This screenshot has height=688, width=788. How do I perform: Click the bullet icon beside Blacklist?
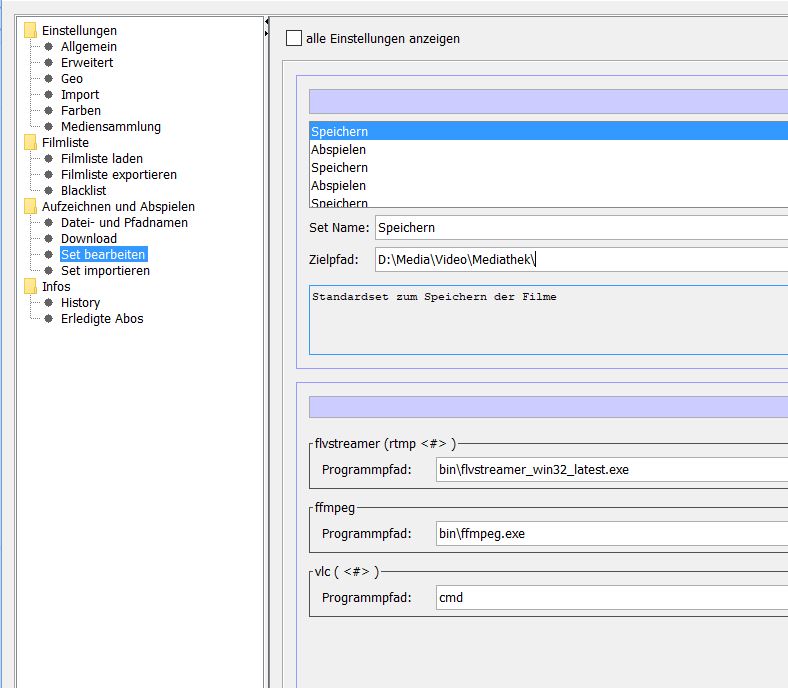coord(48,191)
